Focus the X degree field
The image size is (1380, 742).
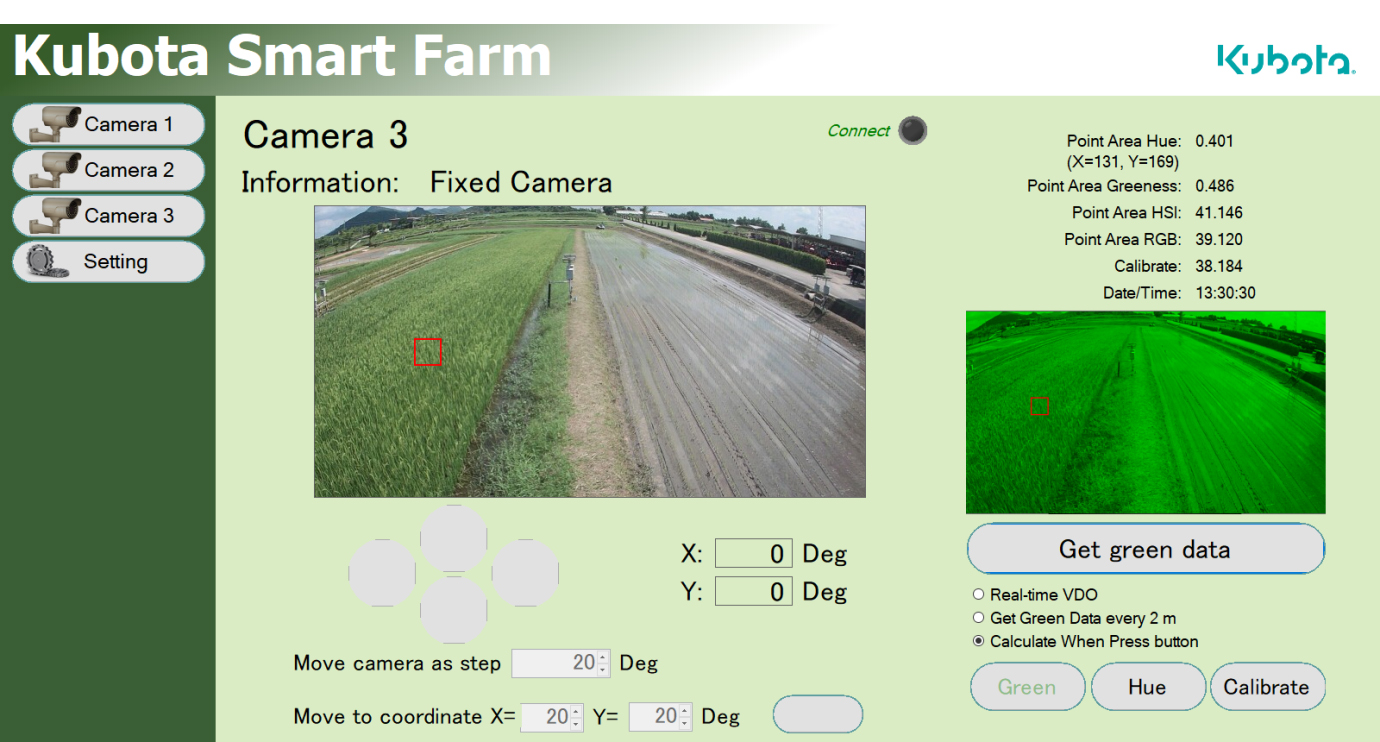coord(753,553)
